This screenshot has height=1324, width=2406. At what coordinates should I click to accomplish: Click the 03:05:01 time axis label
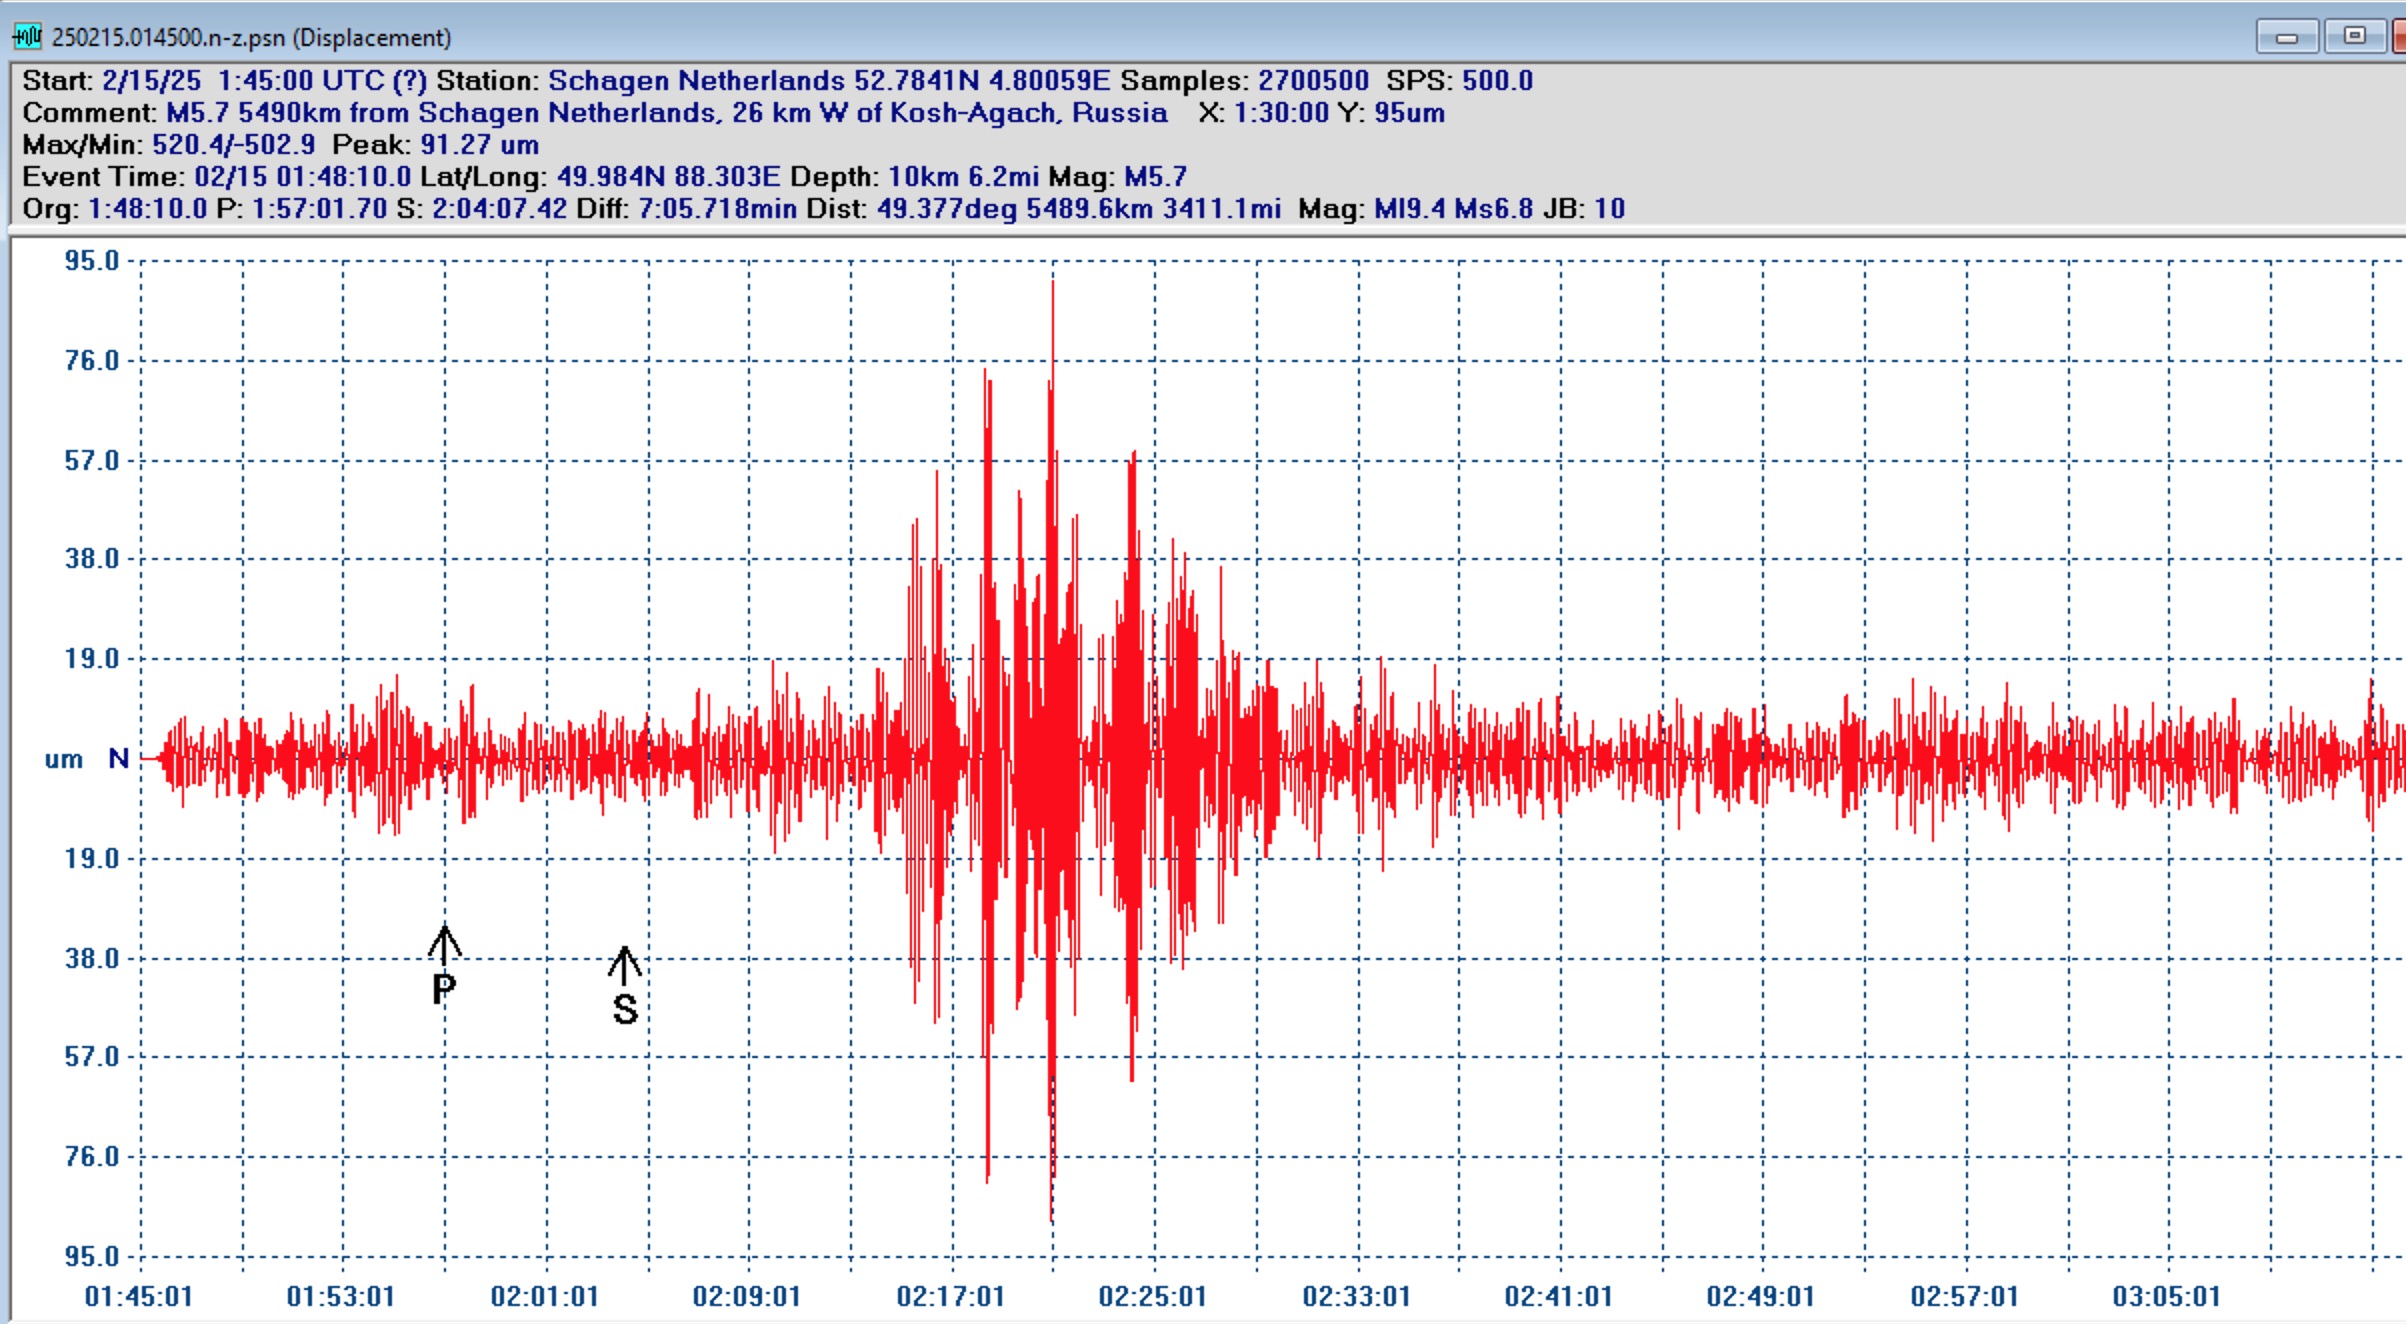click(2166, 1296)
